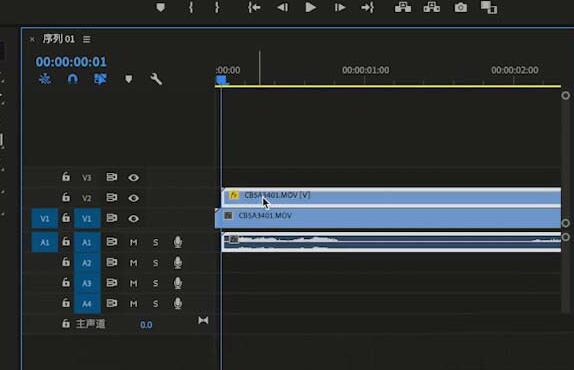
Task: Enable voice-over record on A1
Action: pos(178,242)
